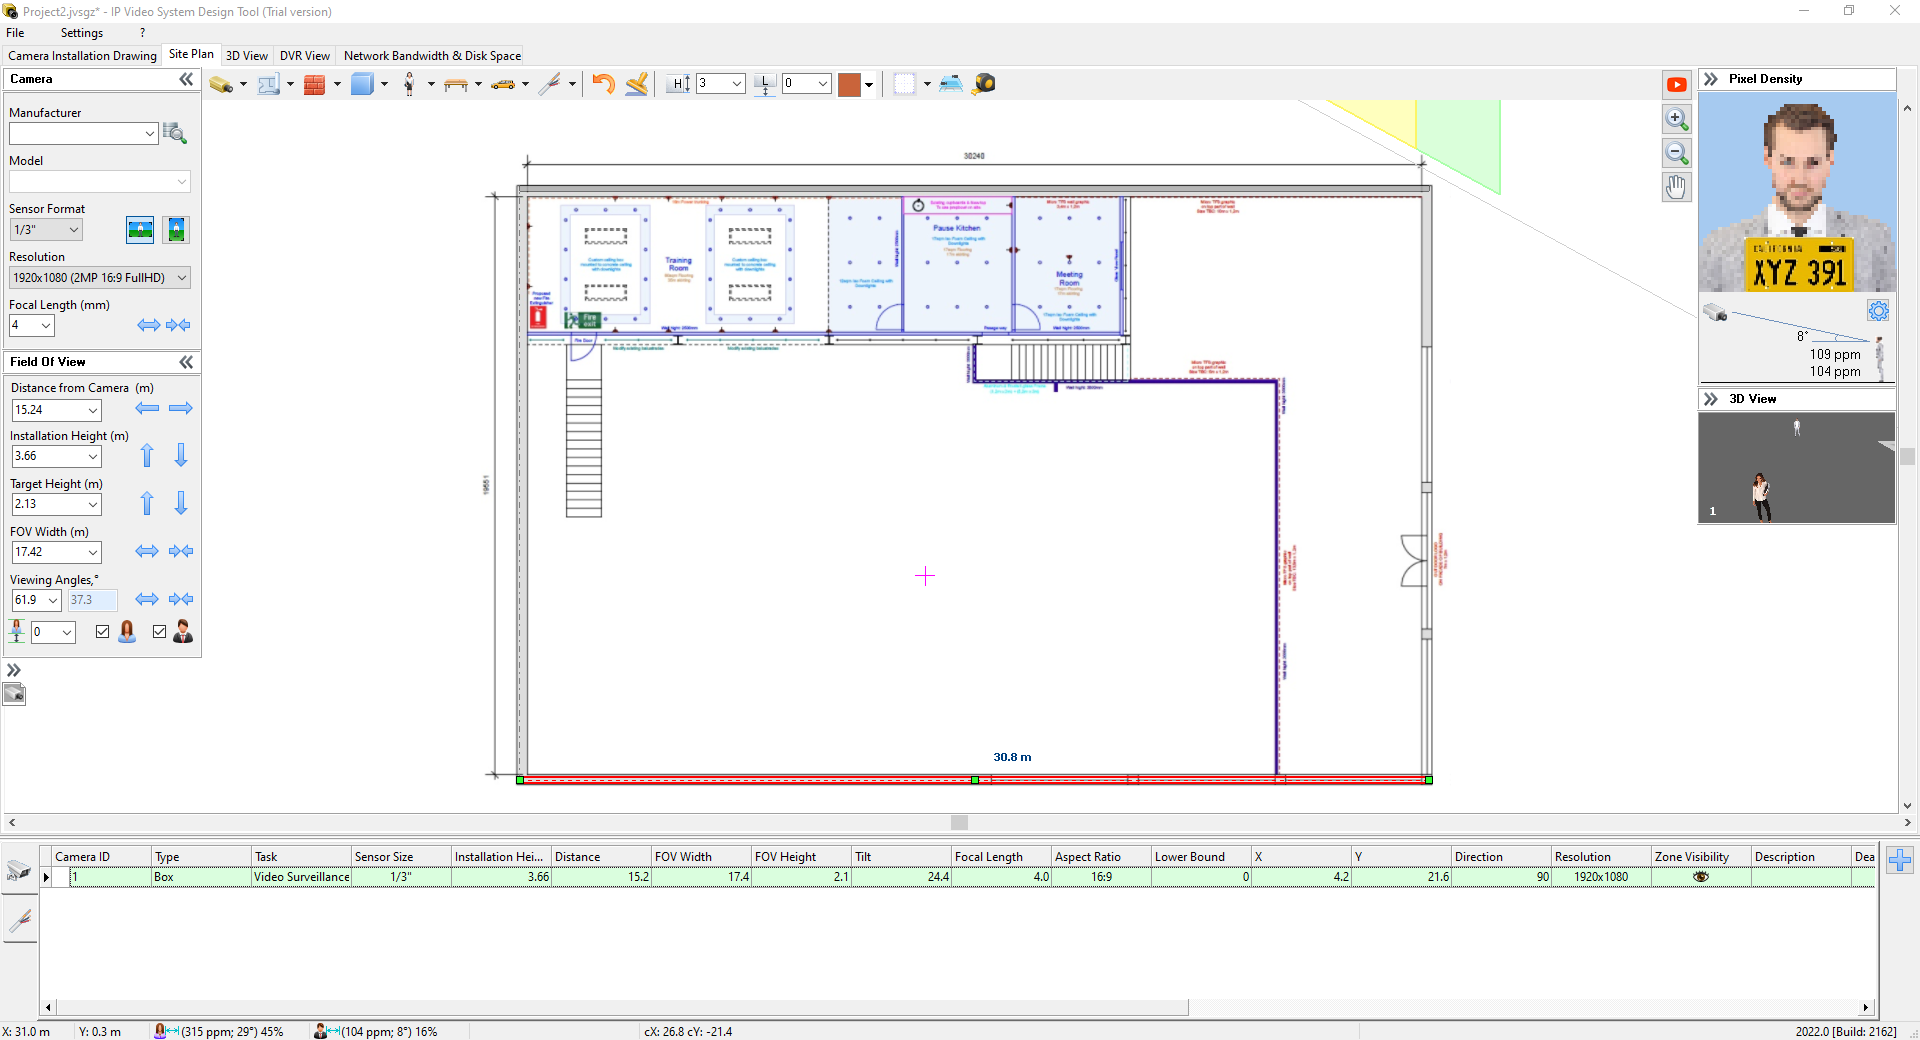Click the orange-brown color swatch
1920x1040 pixels.
(849, 84)
